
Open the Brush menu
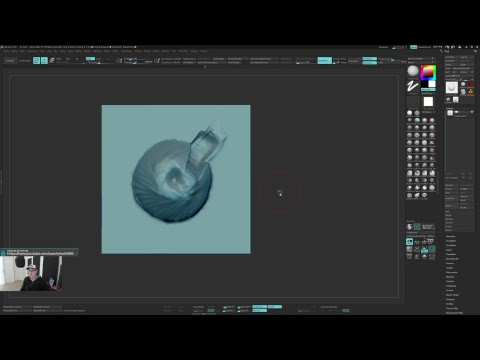pyautogui.click(x=14, y=51)
